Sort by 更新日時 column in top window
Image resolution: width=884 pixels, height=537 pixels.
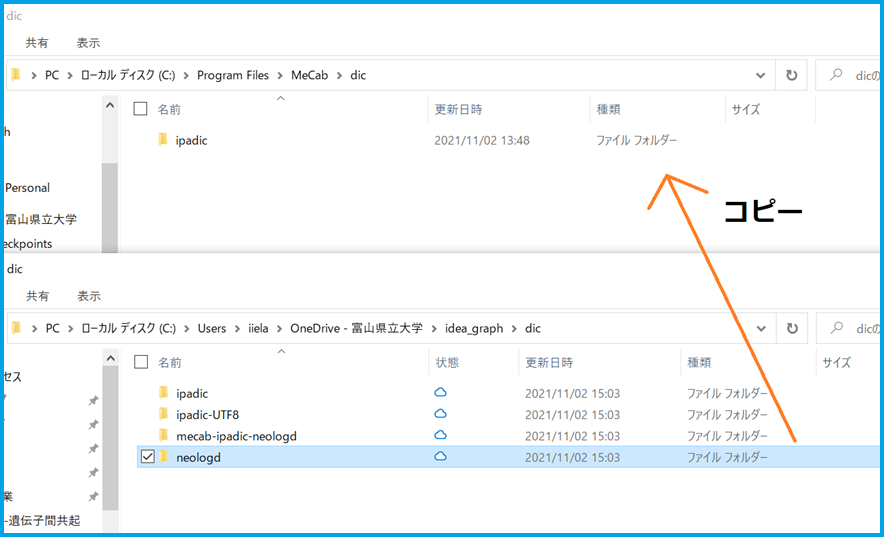tap(460, 109)
